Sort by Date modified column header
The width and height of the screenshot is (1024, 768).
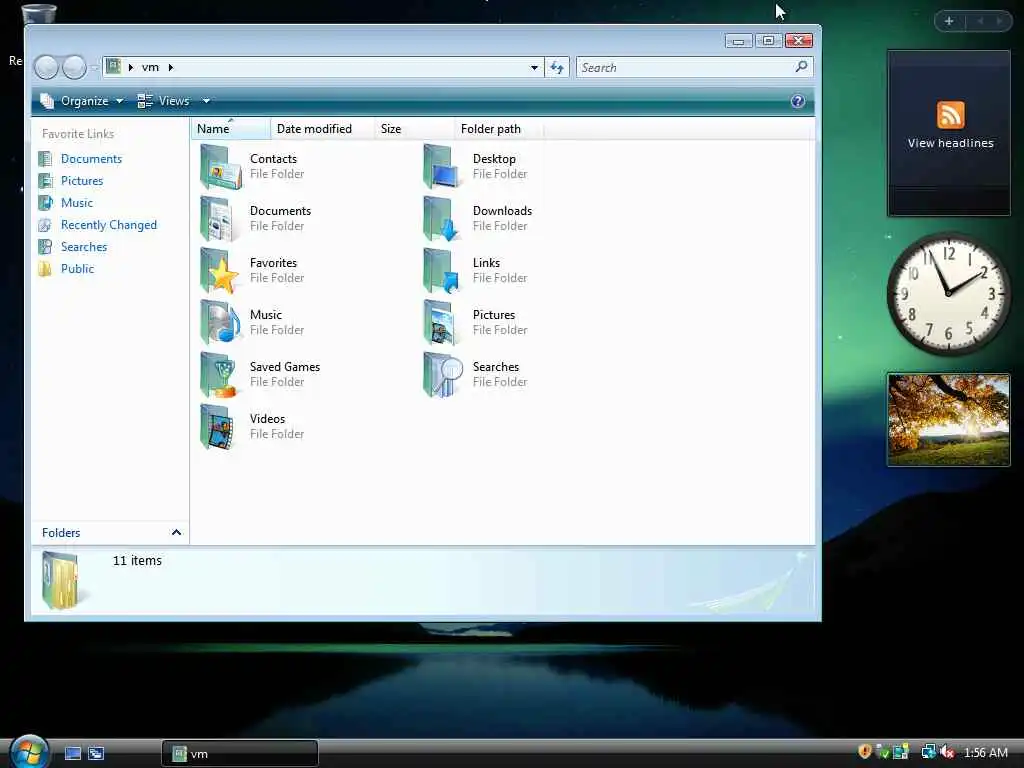coord(322,129)
